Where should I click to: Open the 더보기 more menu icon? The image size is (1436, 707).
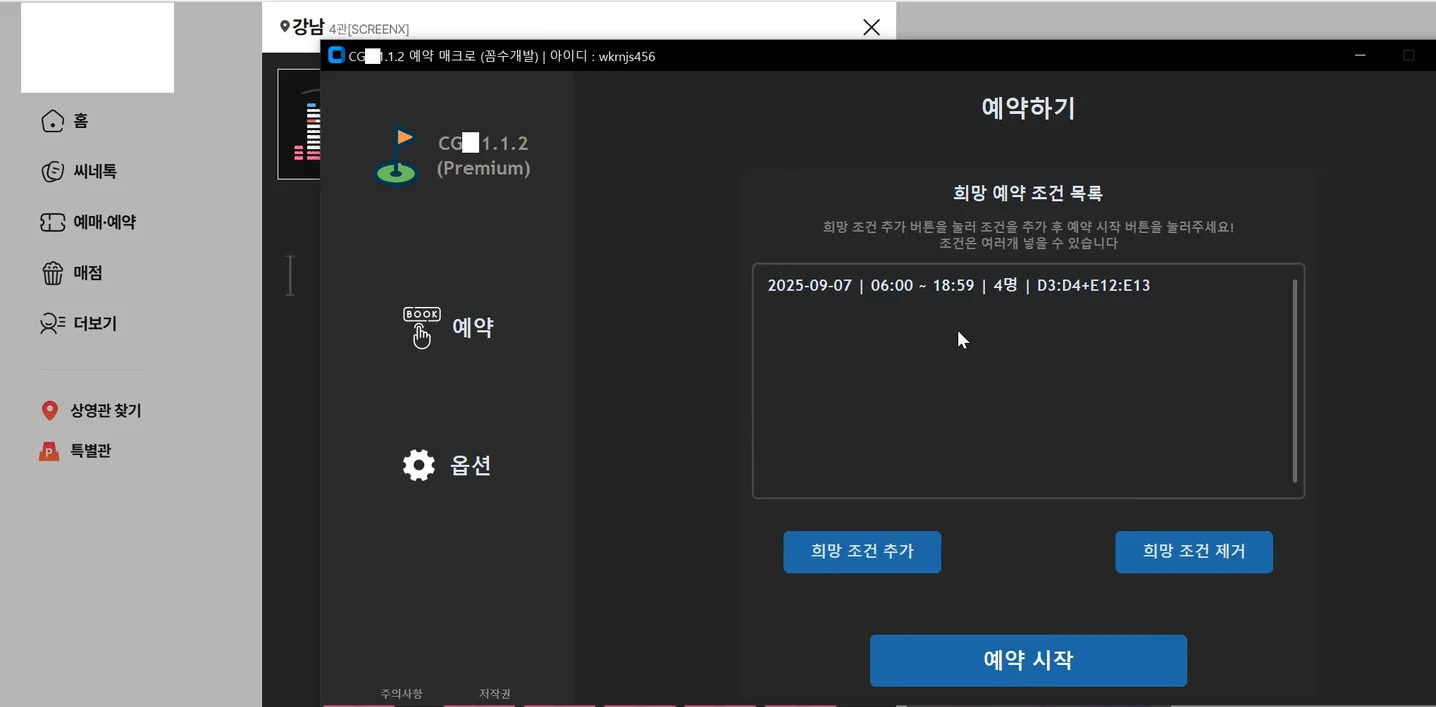pos(52,323)
